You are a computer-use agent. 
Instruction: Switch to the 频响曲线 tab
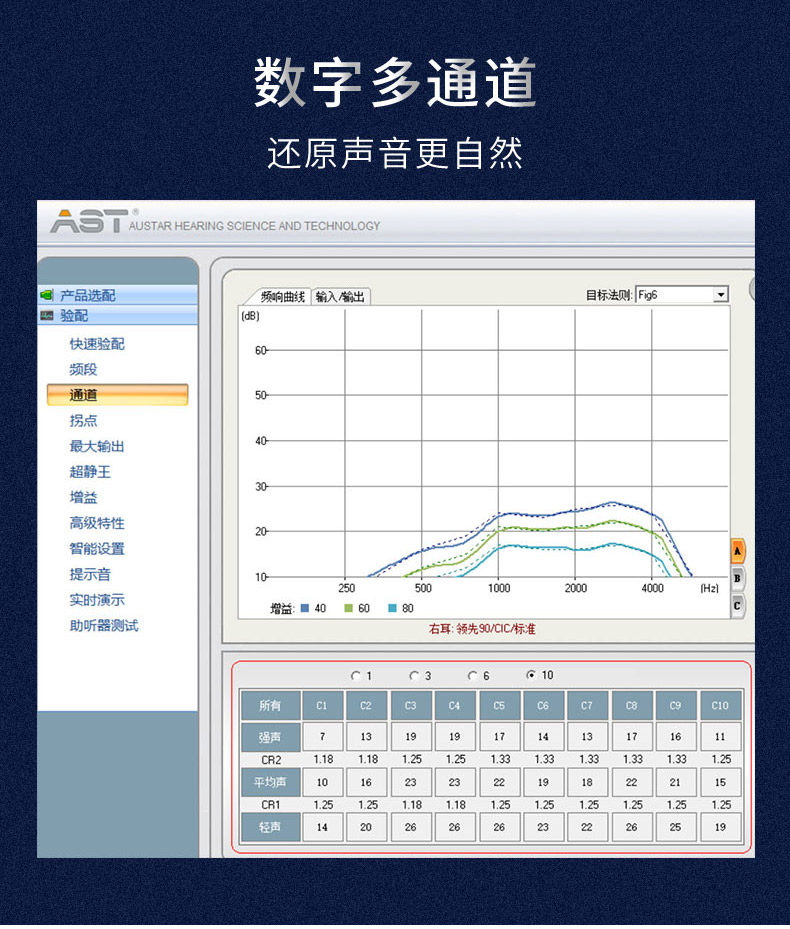pyautogui.click(x=282, y=296)
